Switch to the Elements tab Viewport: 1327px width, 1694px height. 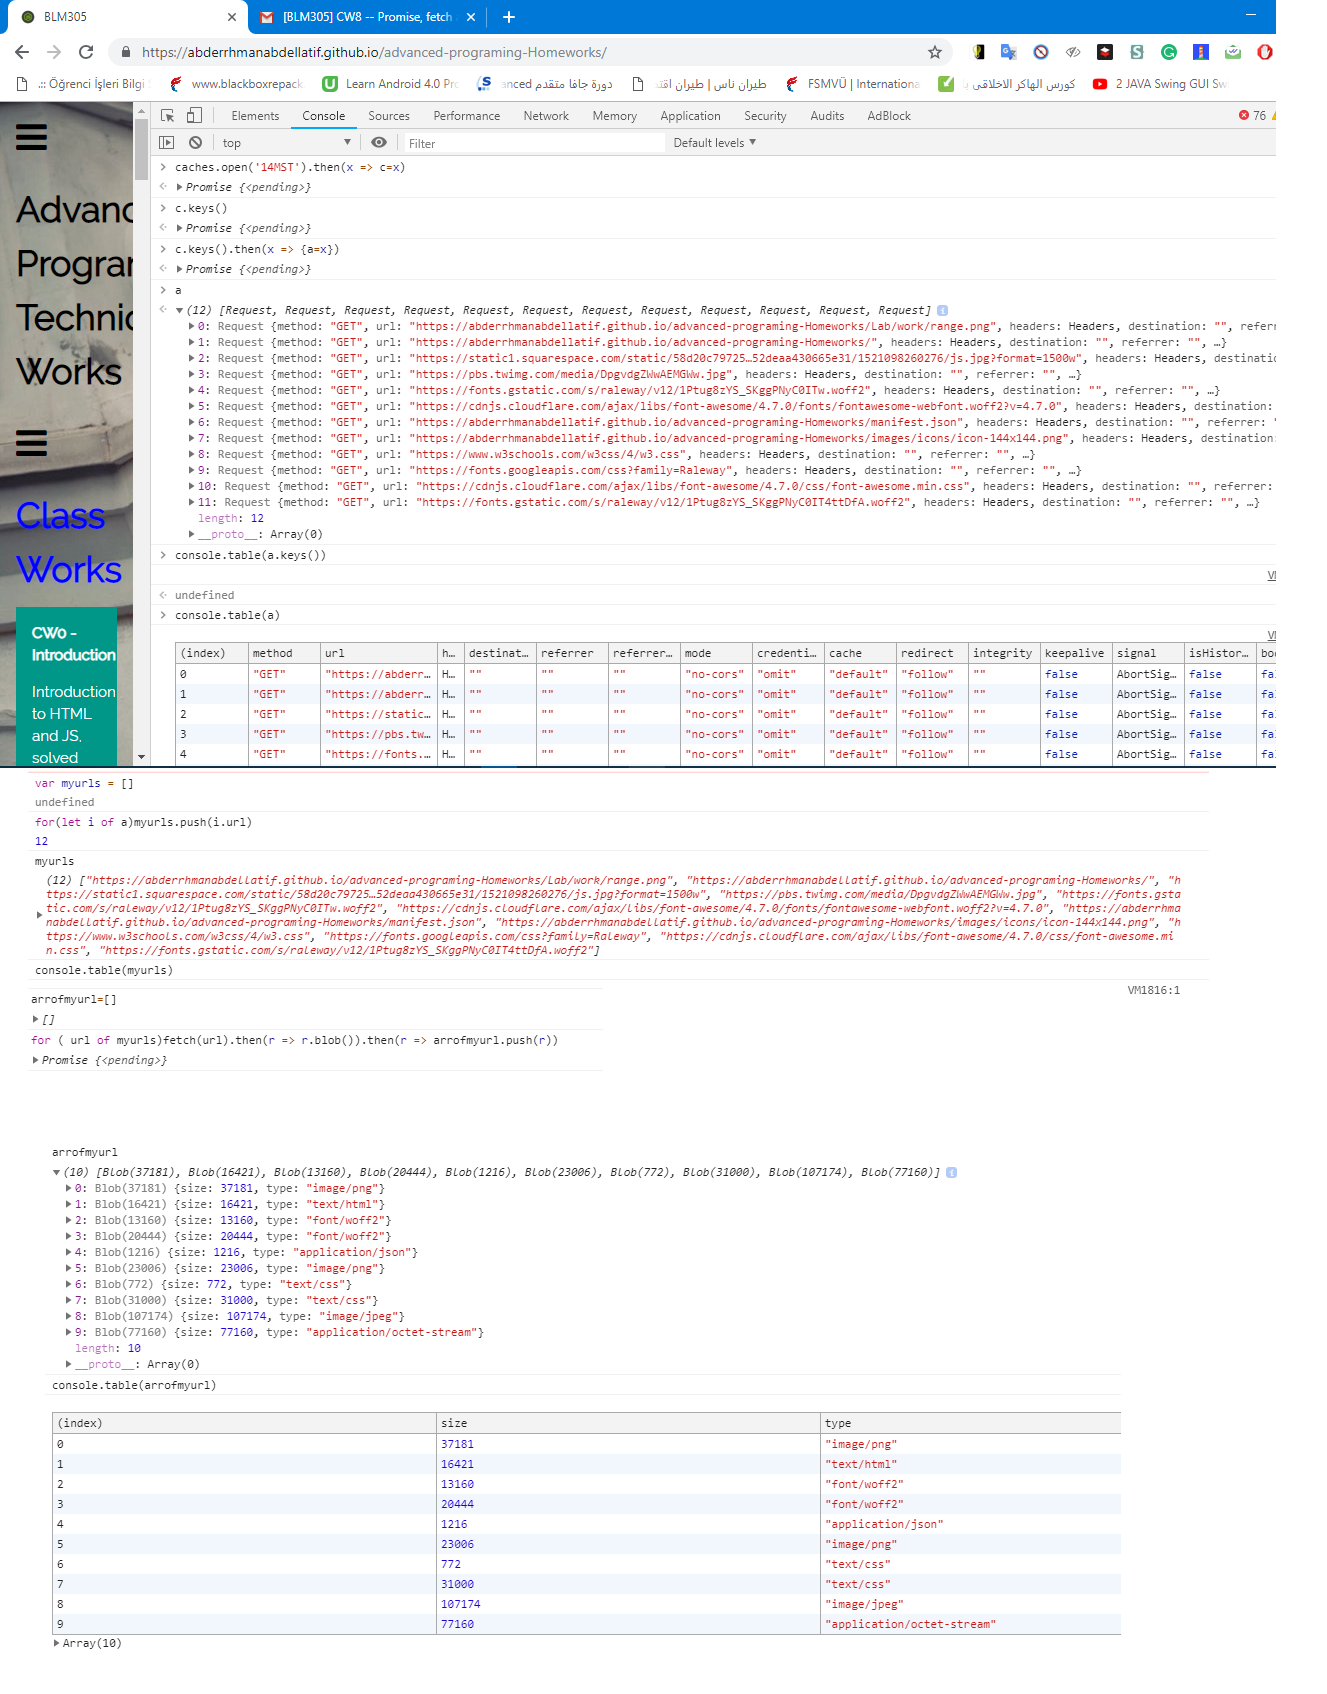pos(255,116)
